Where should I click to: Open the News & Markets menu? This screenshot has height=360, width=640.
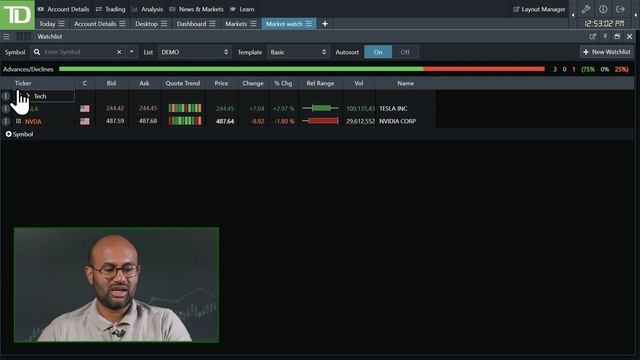196,9
